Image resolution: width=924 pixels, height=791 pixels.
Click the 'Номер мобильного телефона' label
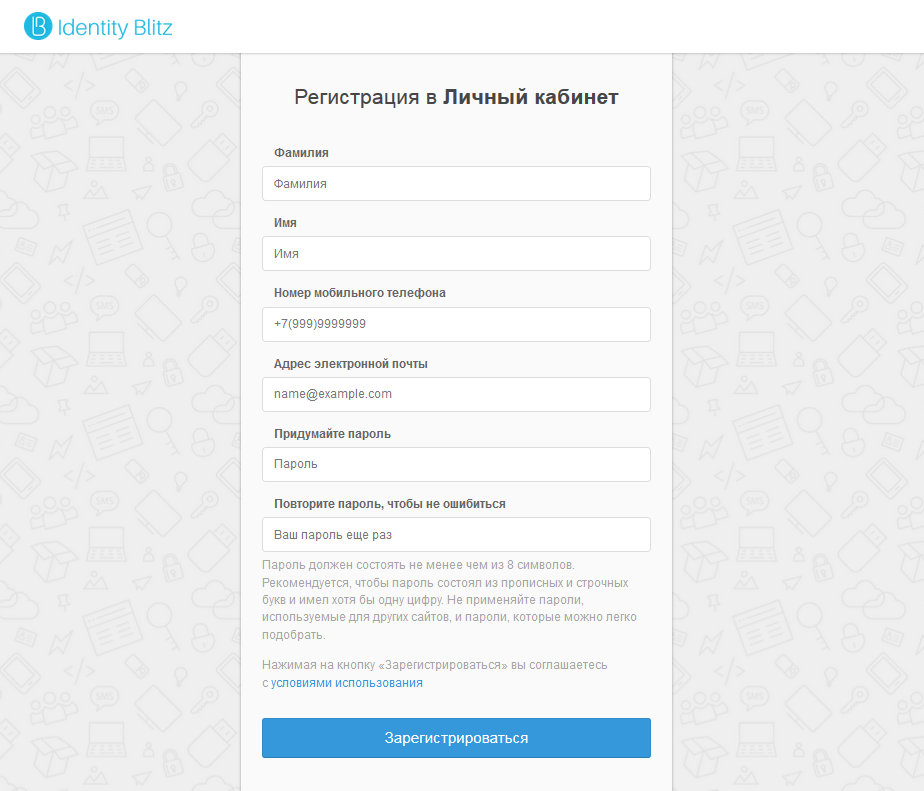point(360,293)
